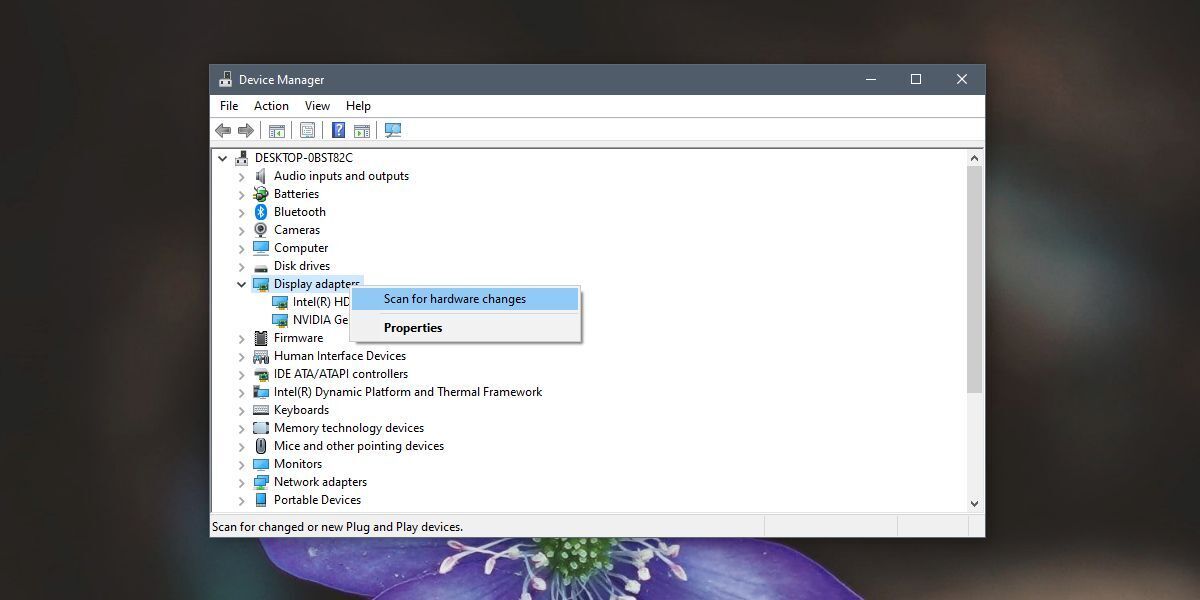
Task: Expand the Network adapters category
Action: tap(240, 481)
